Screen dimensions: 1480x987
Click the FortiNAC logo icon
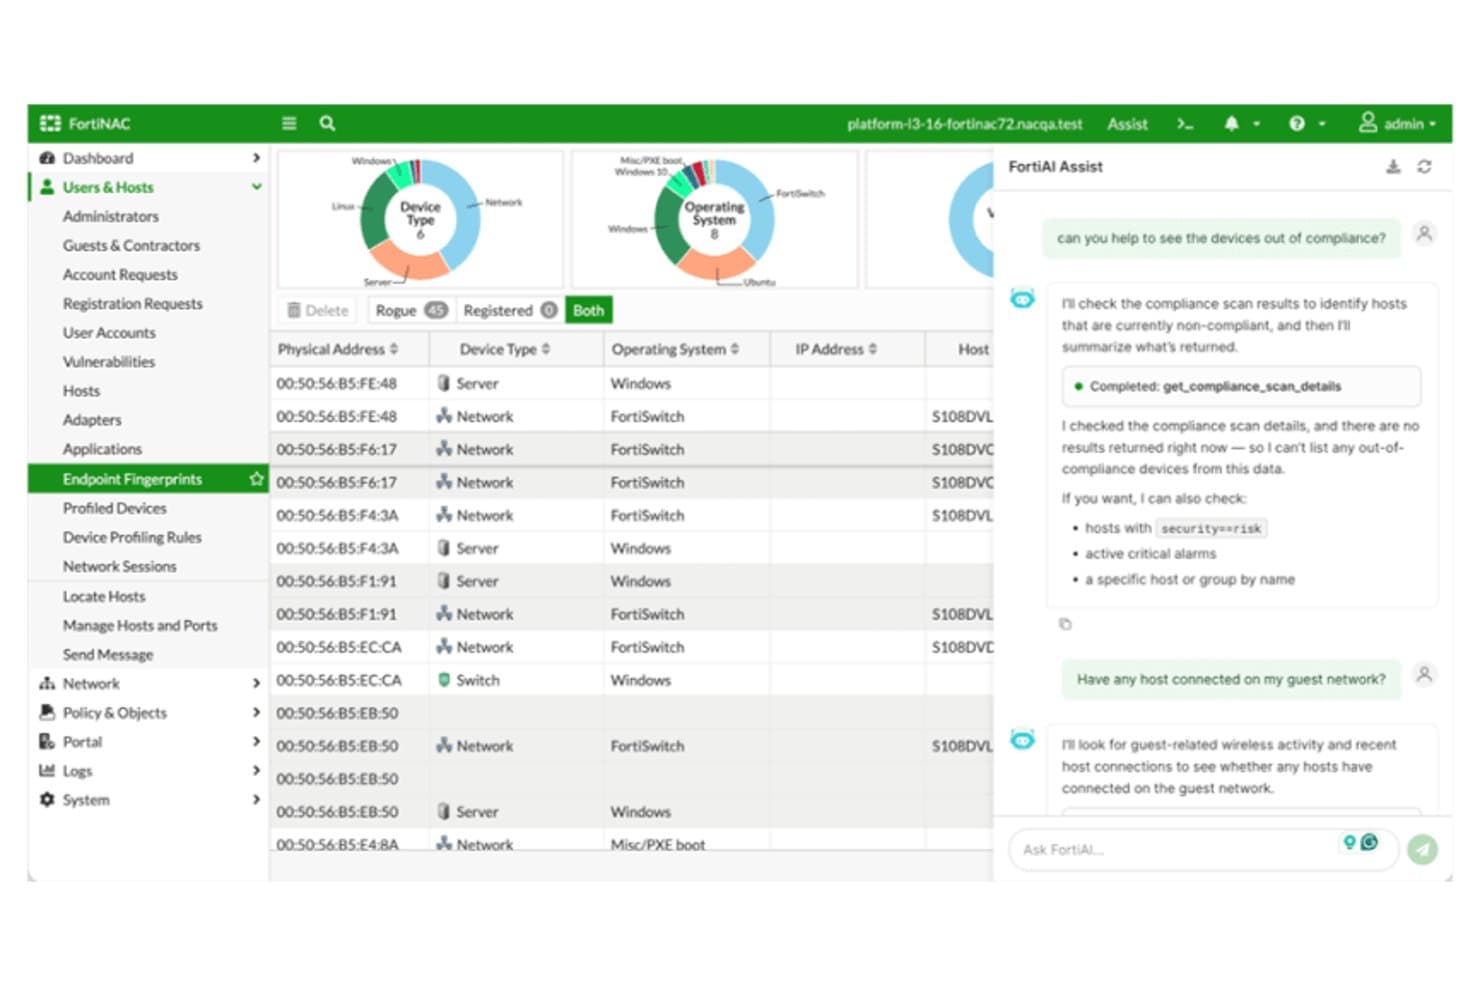click(x=50, y=124)
